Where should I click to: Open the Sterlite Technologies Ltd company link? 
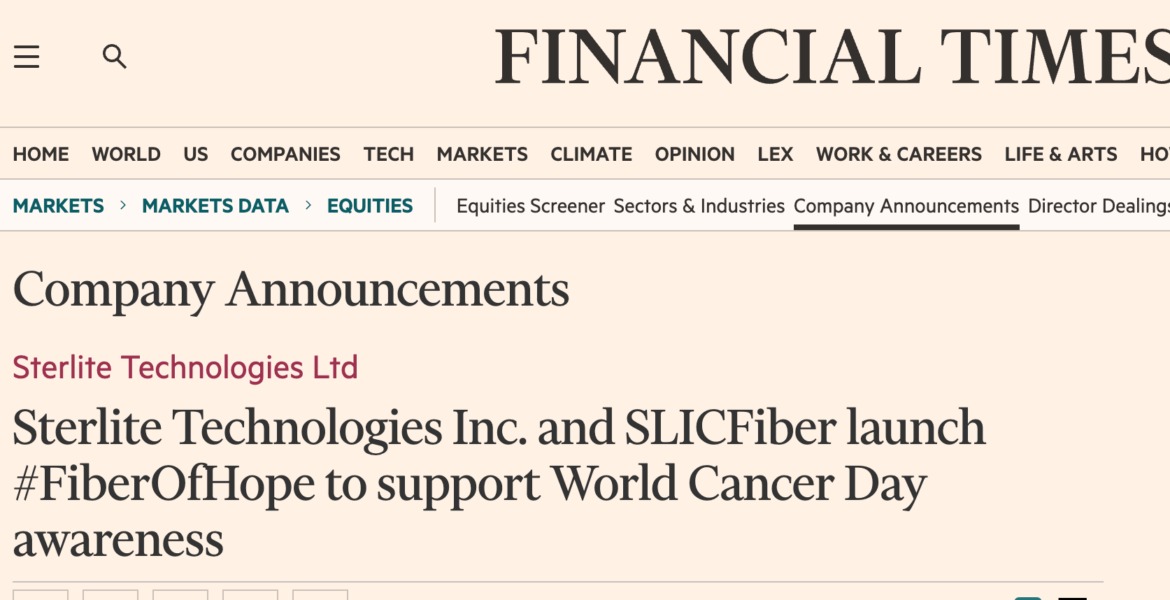[x=185, y=367]
